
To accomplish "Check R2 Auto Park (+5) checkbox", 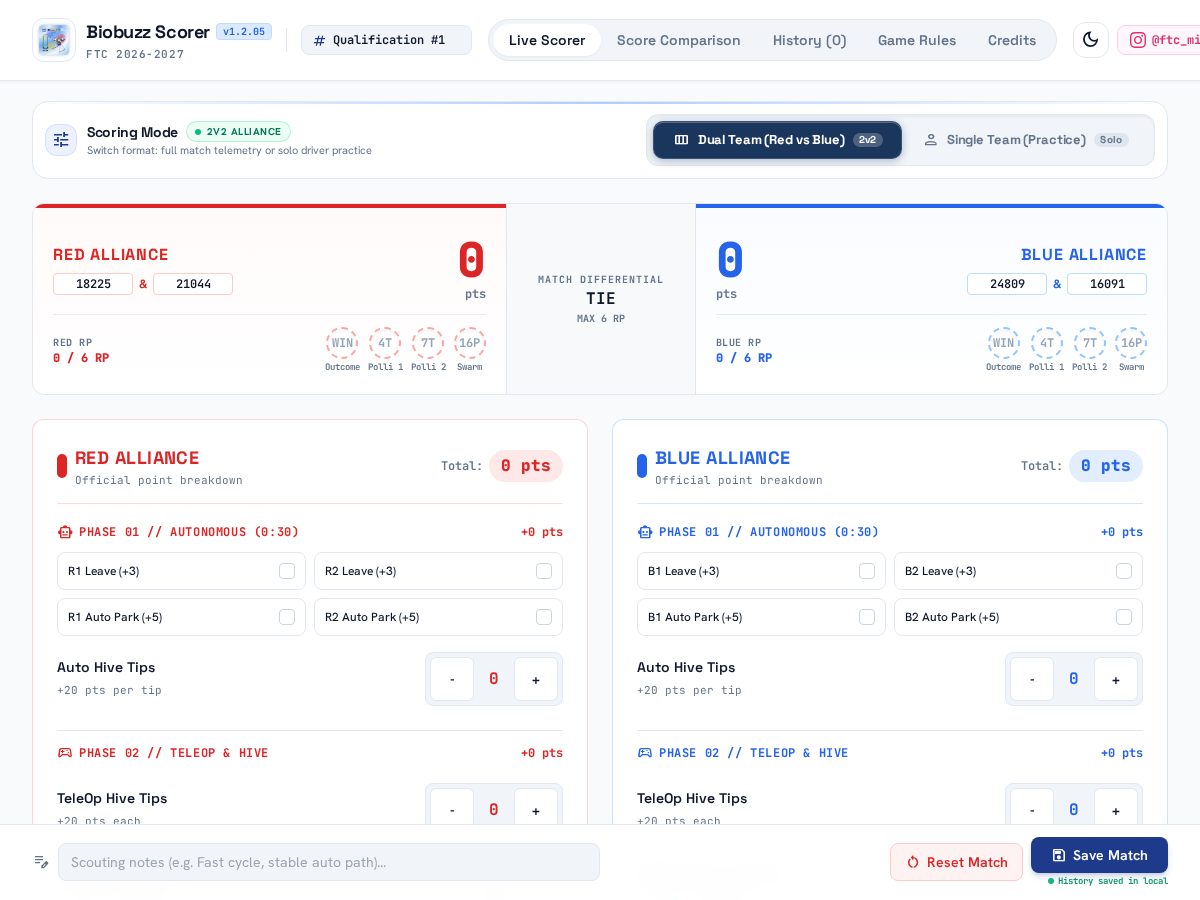I will click(x=544, y=617).
